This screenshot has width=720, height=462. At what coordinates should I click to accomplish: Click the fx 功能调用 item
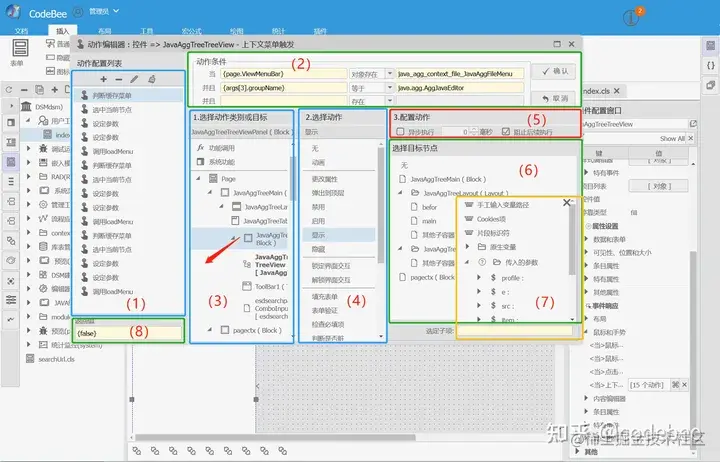point(216,148)
